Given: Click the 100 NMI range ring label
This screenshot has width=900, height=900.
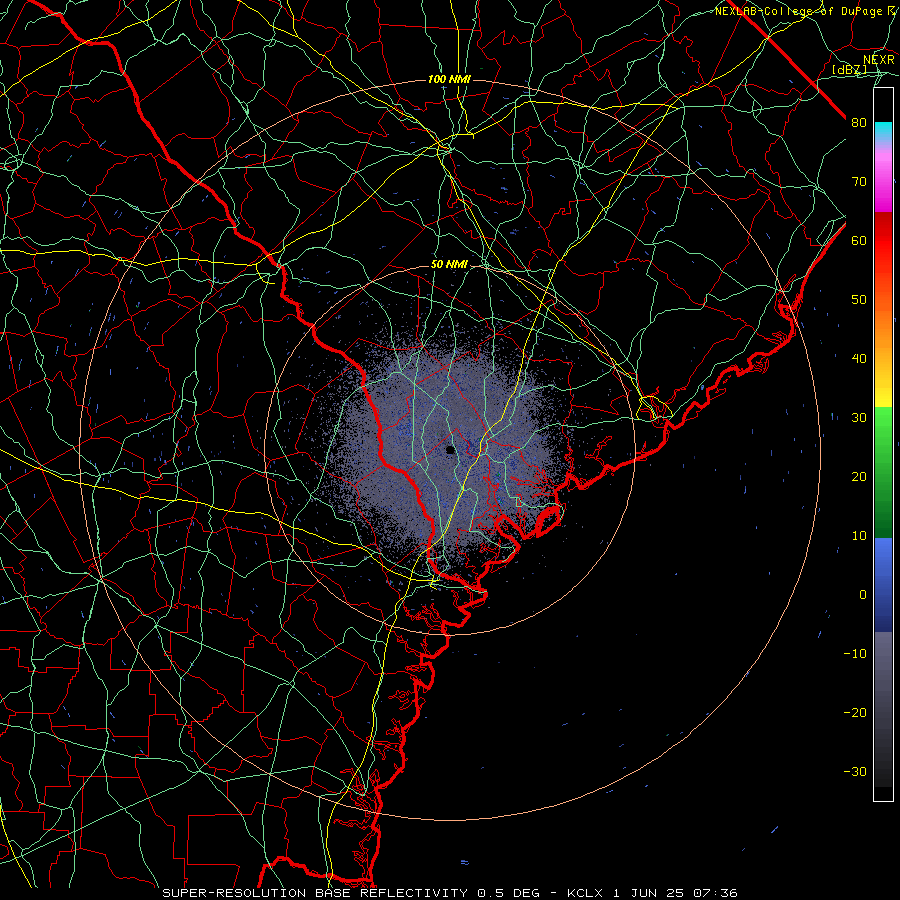Looking at the screenshot, I should tap(449, 79).
